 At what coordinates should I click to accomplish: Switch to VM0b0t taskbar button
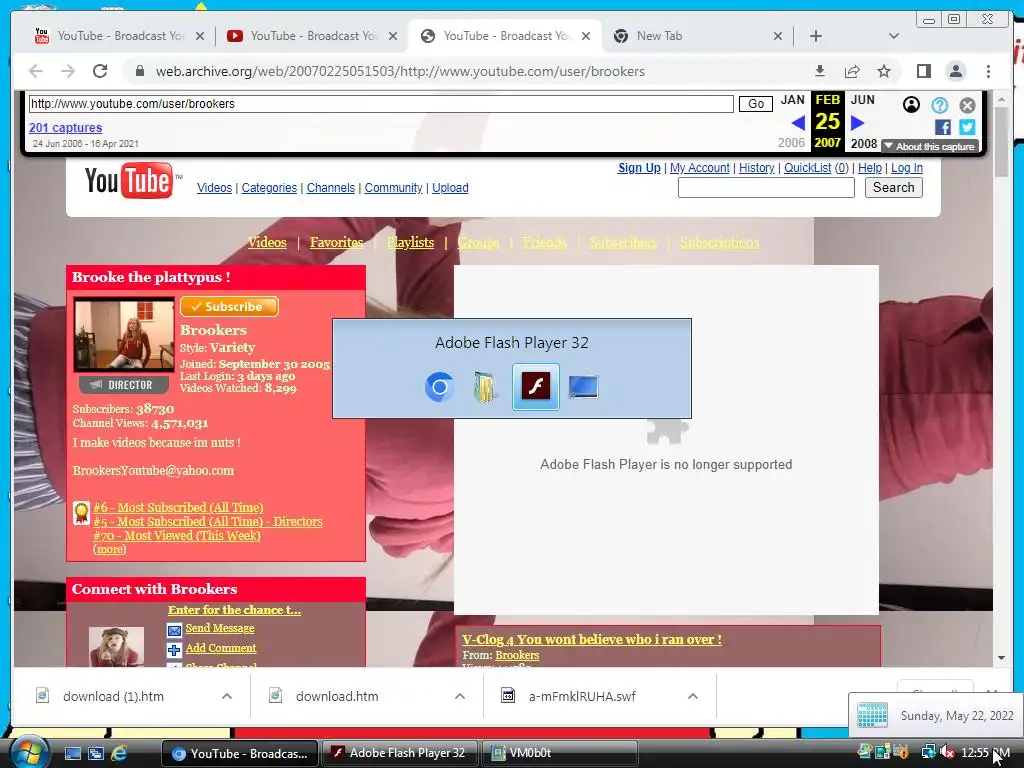559,753
